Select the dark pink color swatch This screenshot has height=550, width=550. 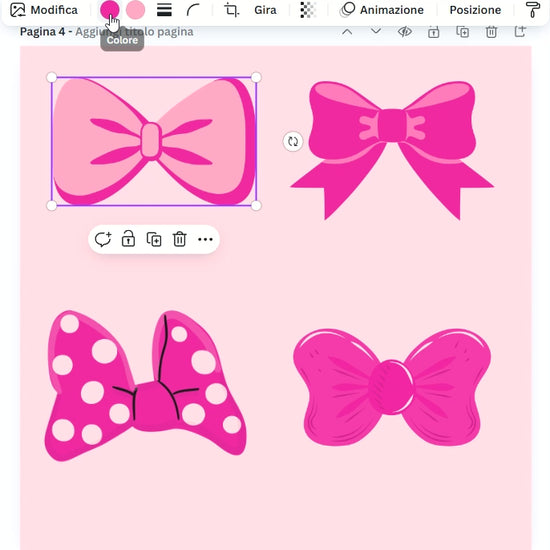click(x=110, y=9)
